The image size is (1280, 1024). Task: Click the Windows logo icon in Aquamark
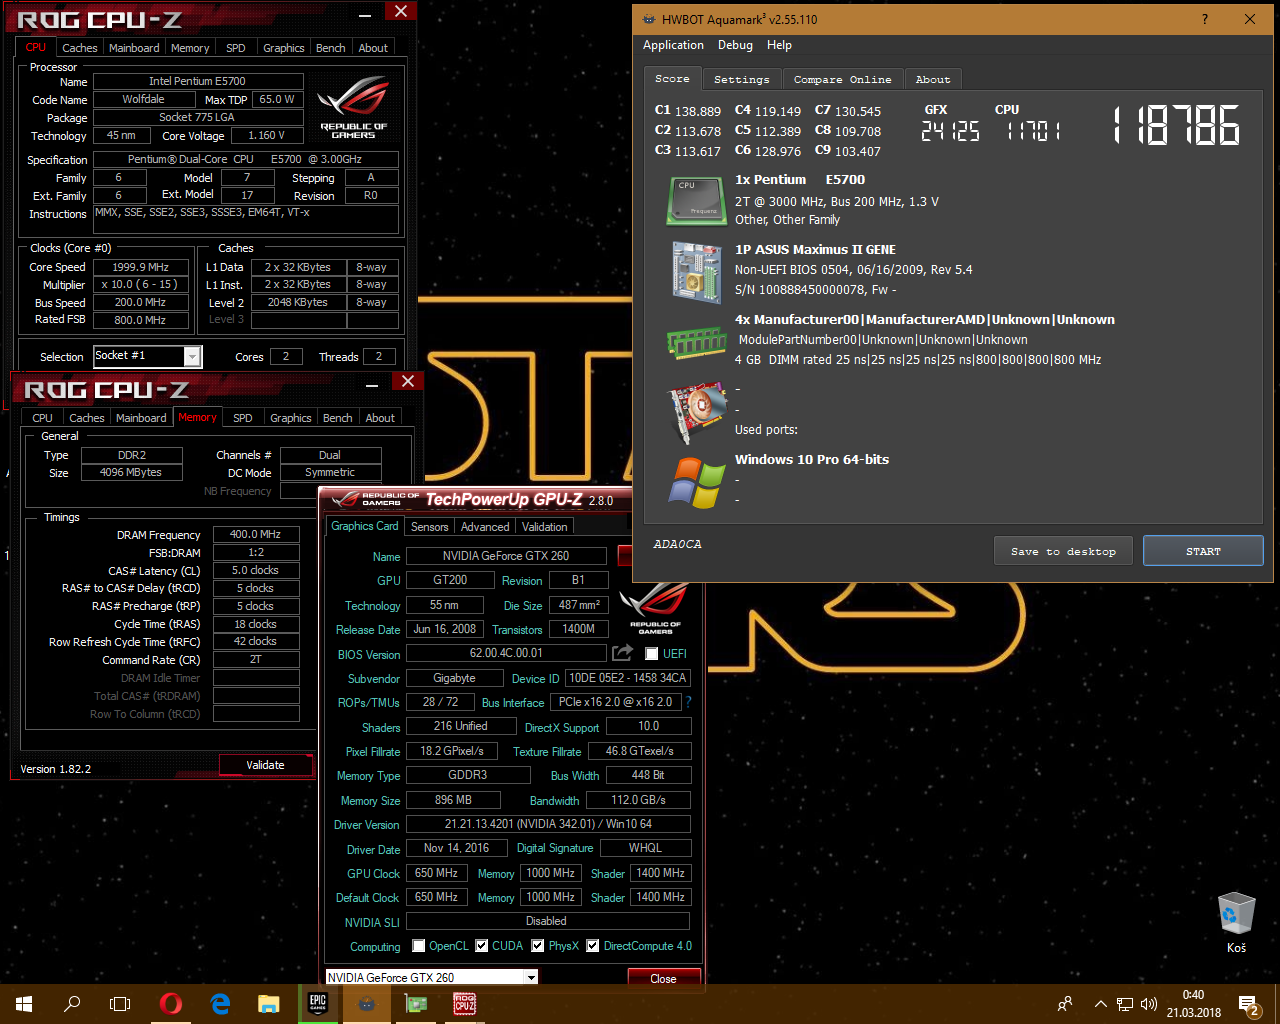pyautogui.click(x=697, y=483)
